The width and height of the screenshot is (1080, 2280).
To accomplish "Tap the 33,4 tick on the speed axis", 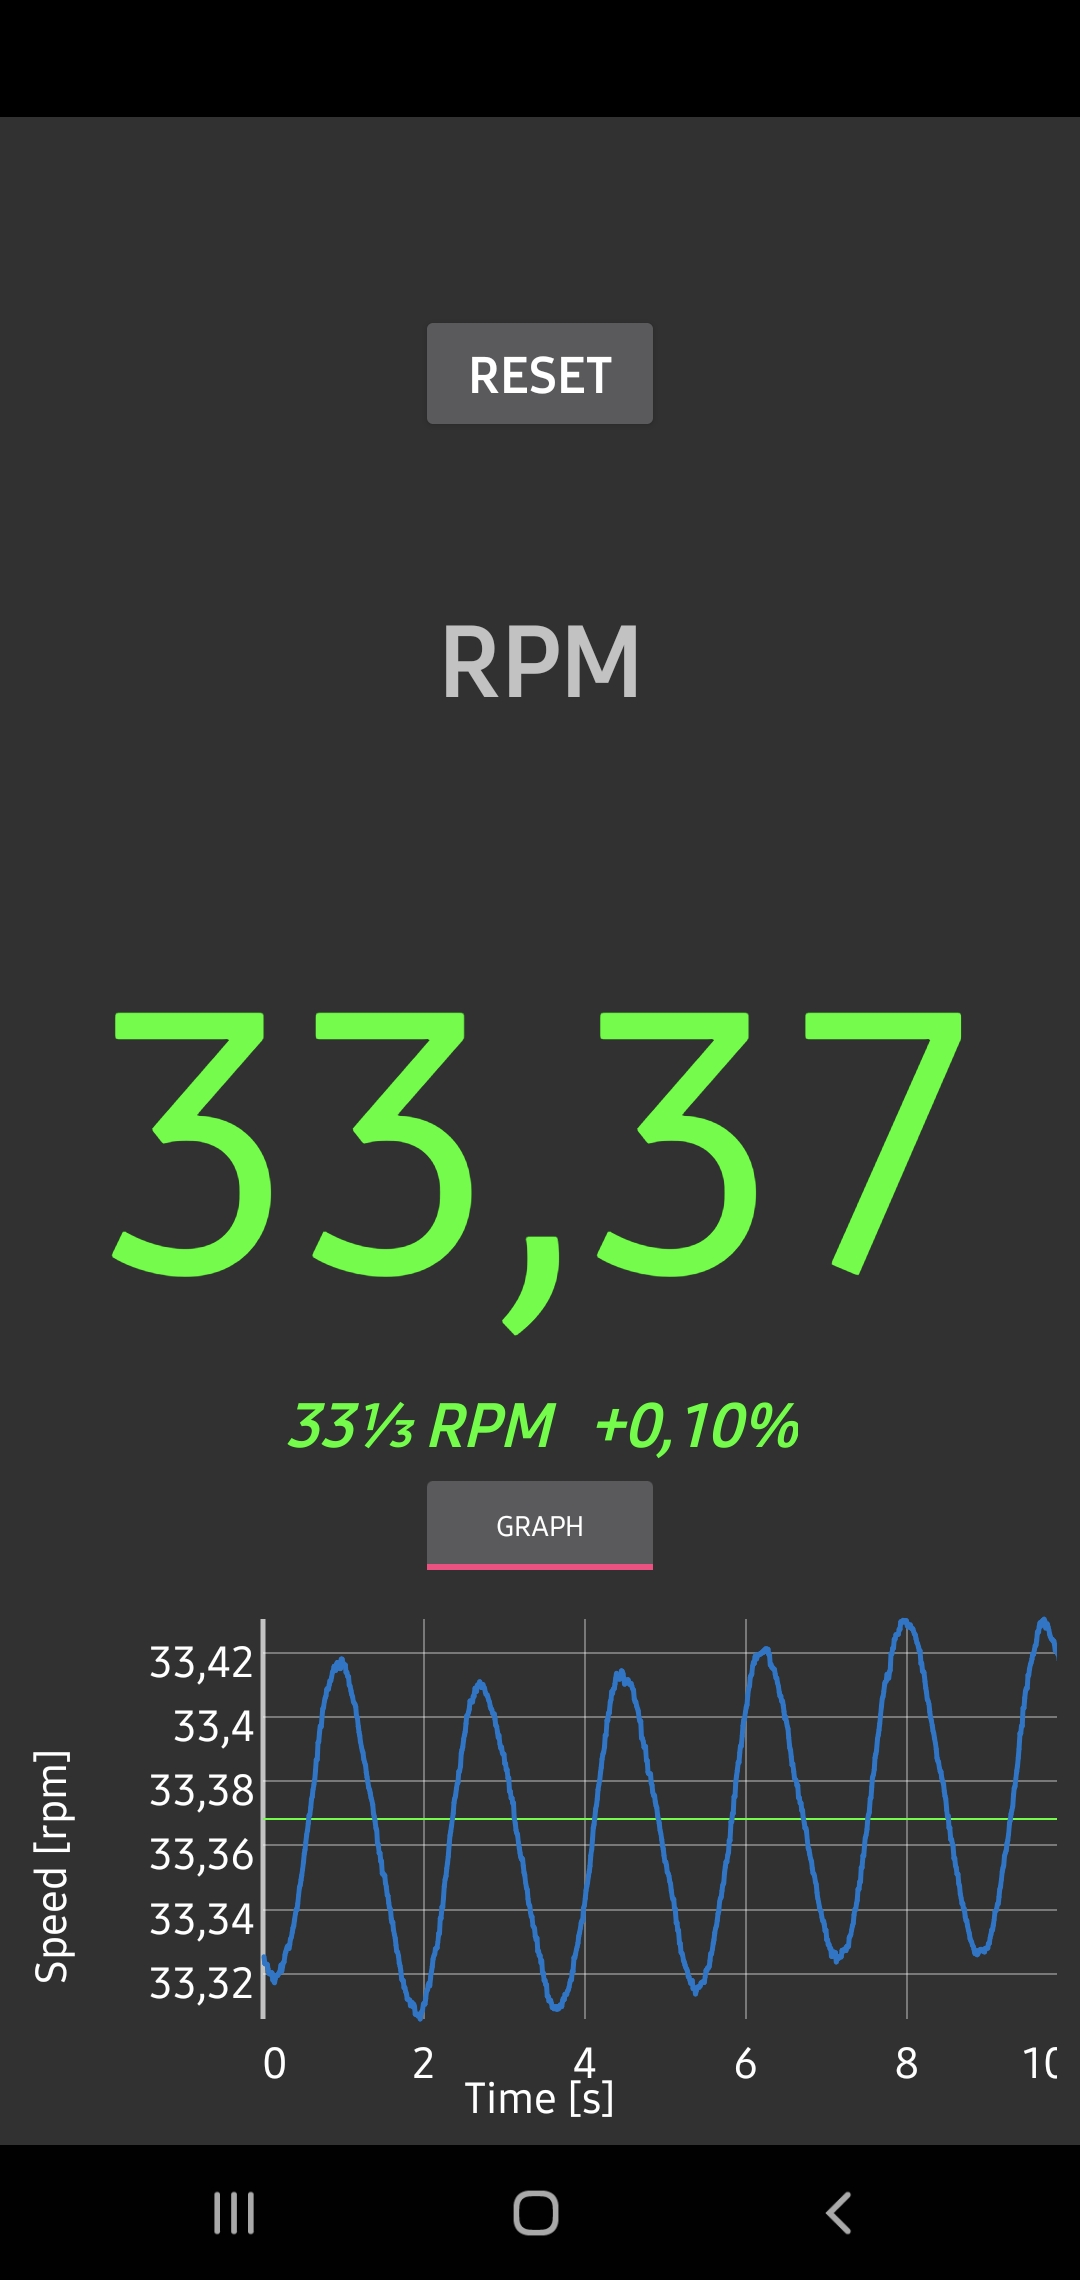I will pyautogui.click(x=214, y=1726).
